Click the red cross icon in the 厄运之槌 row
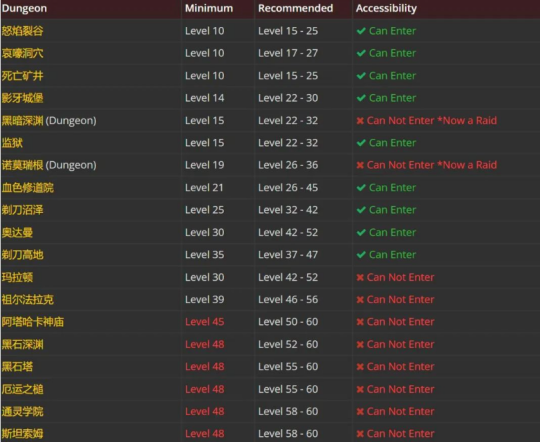This screenshot has width=540, height=442. click(360, 389)
